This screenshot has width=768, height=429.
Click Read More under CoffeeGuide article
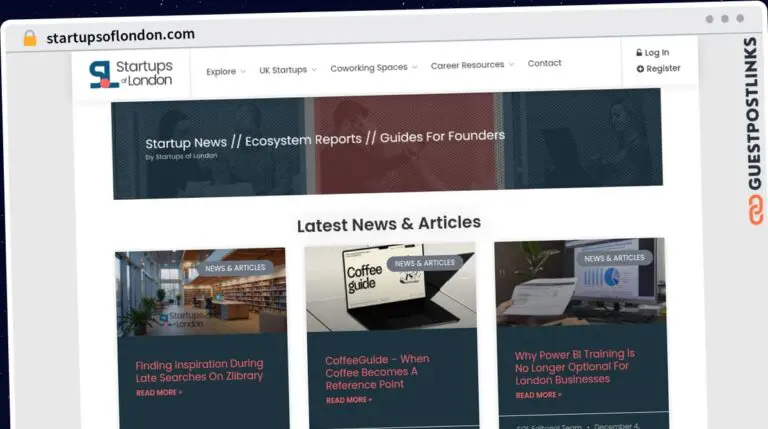click(x=349, y=400)
